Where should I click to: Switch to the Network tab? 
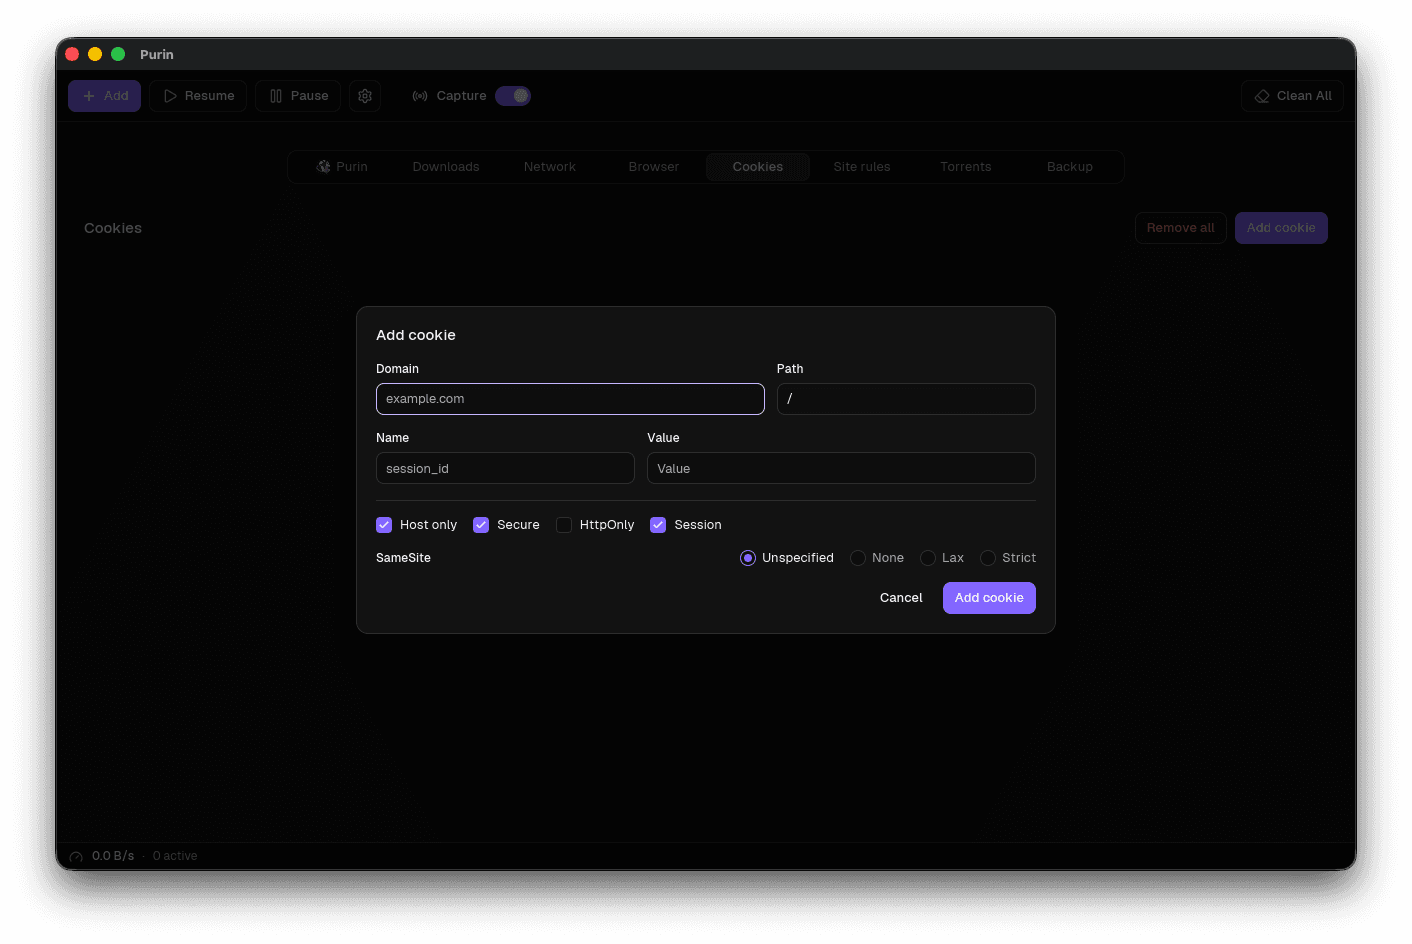point(550,167)
